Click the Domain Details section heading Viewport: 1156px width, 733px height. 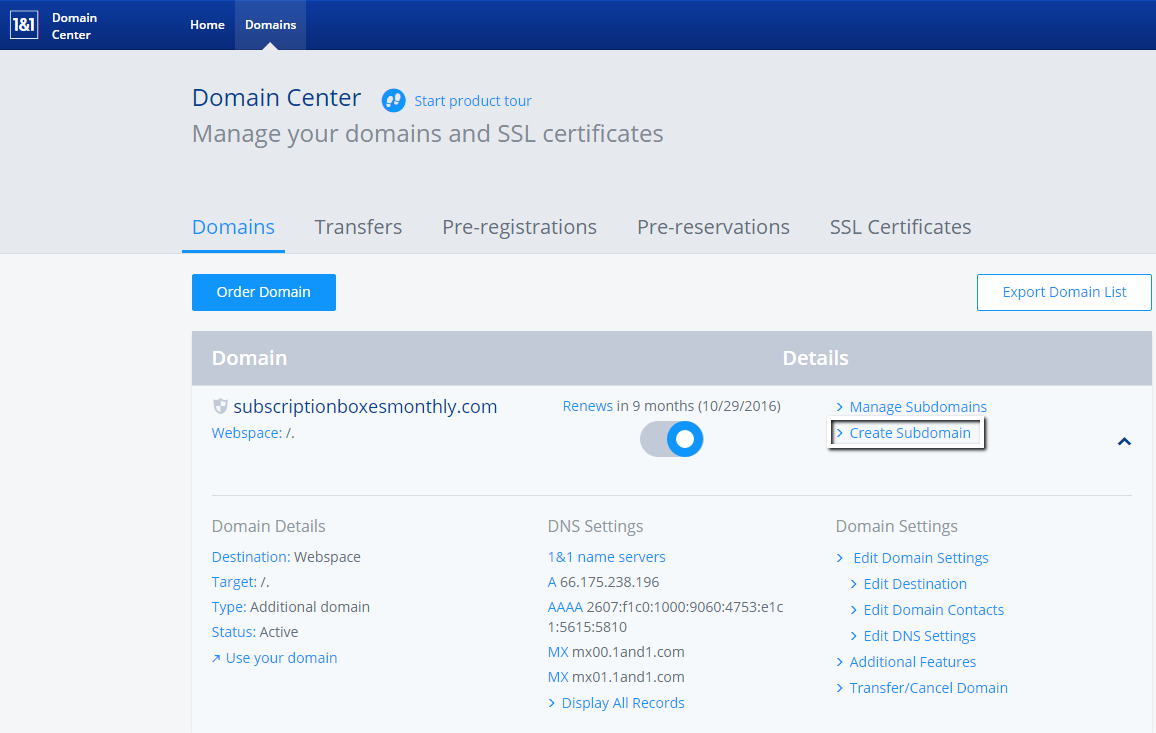click(268, 526)
